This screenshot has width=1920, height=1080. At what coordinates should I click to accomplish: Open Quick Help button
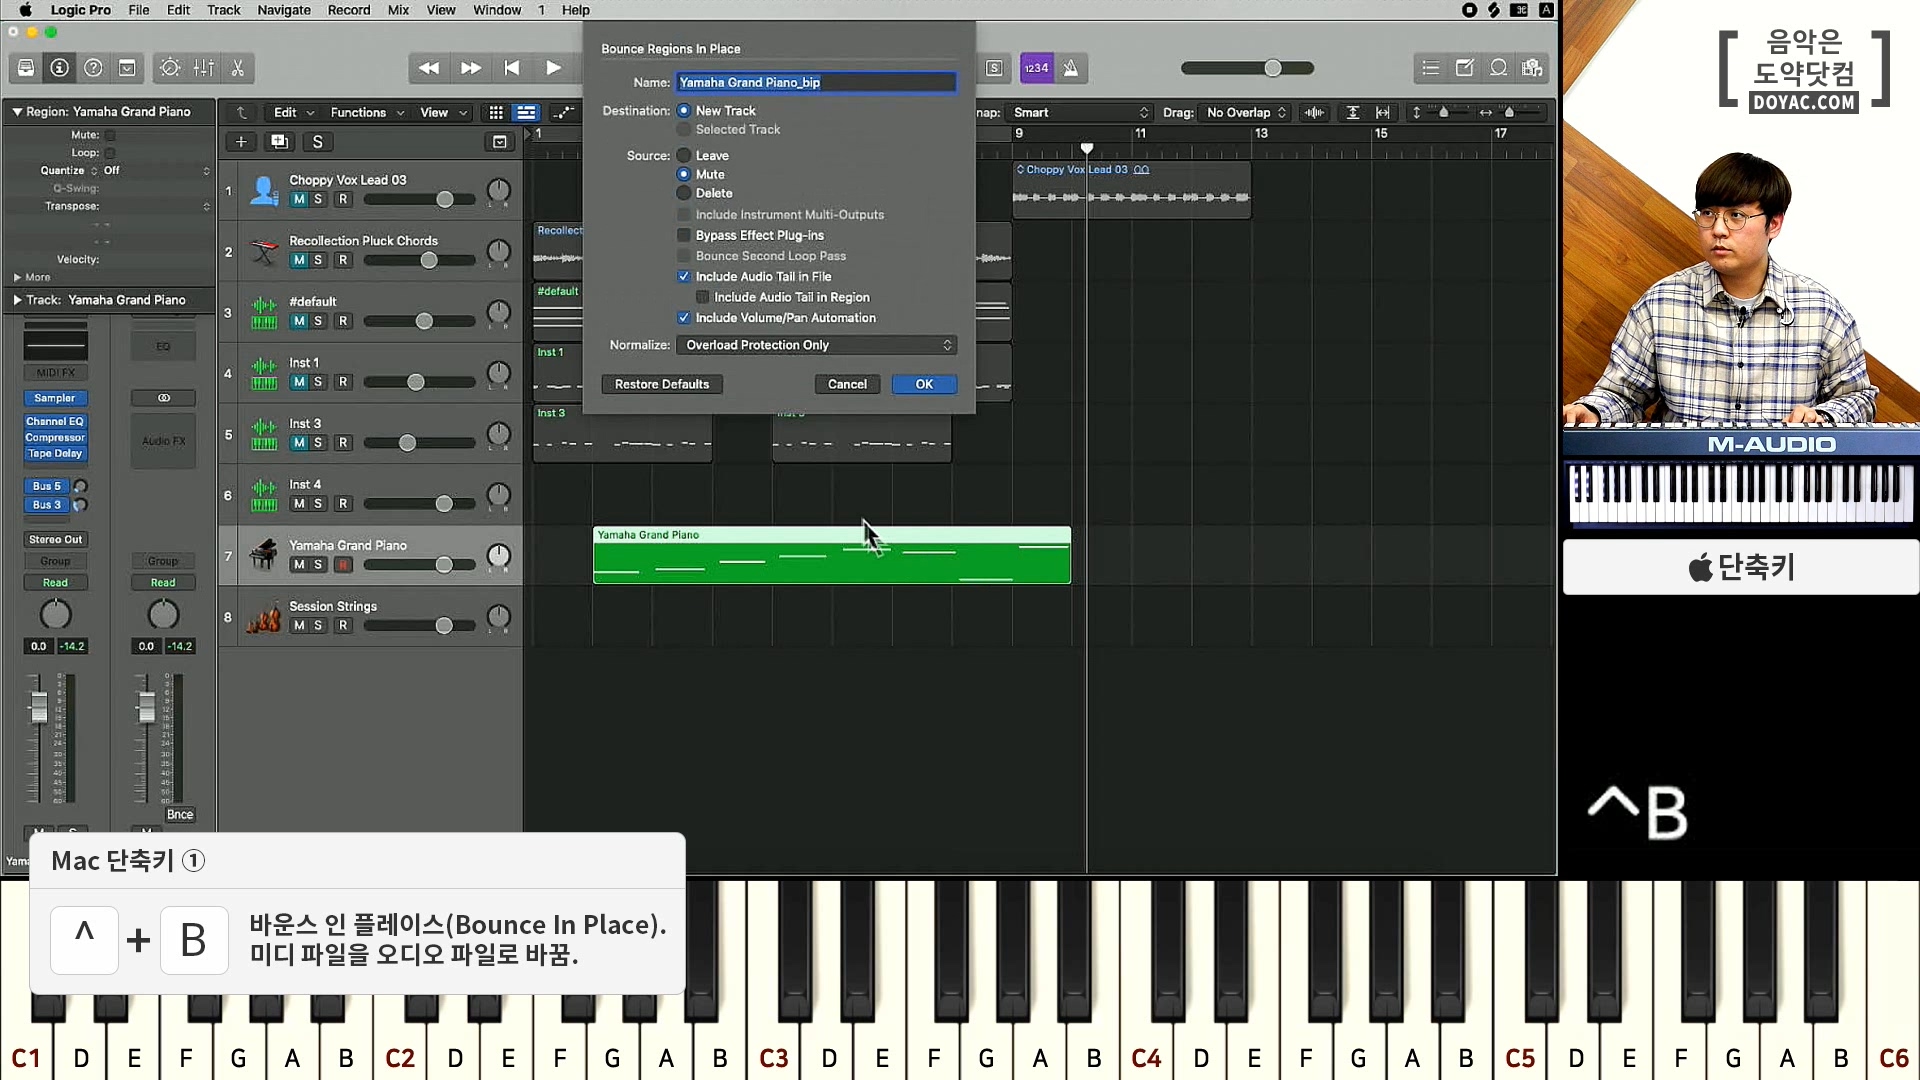(x=93, y=68)
